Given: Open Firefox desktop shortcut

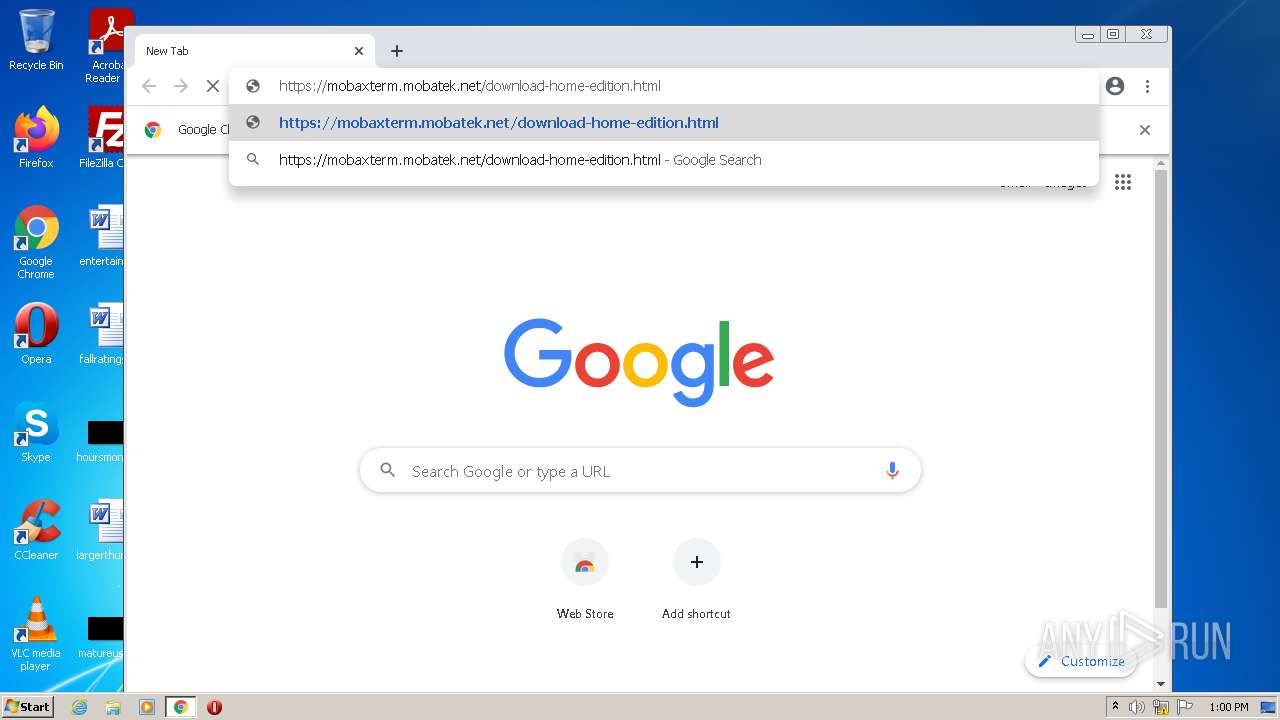Looking at the screenshot, I should pos(36,137).
